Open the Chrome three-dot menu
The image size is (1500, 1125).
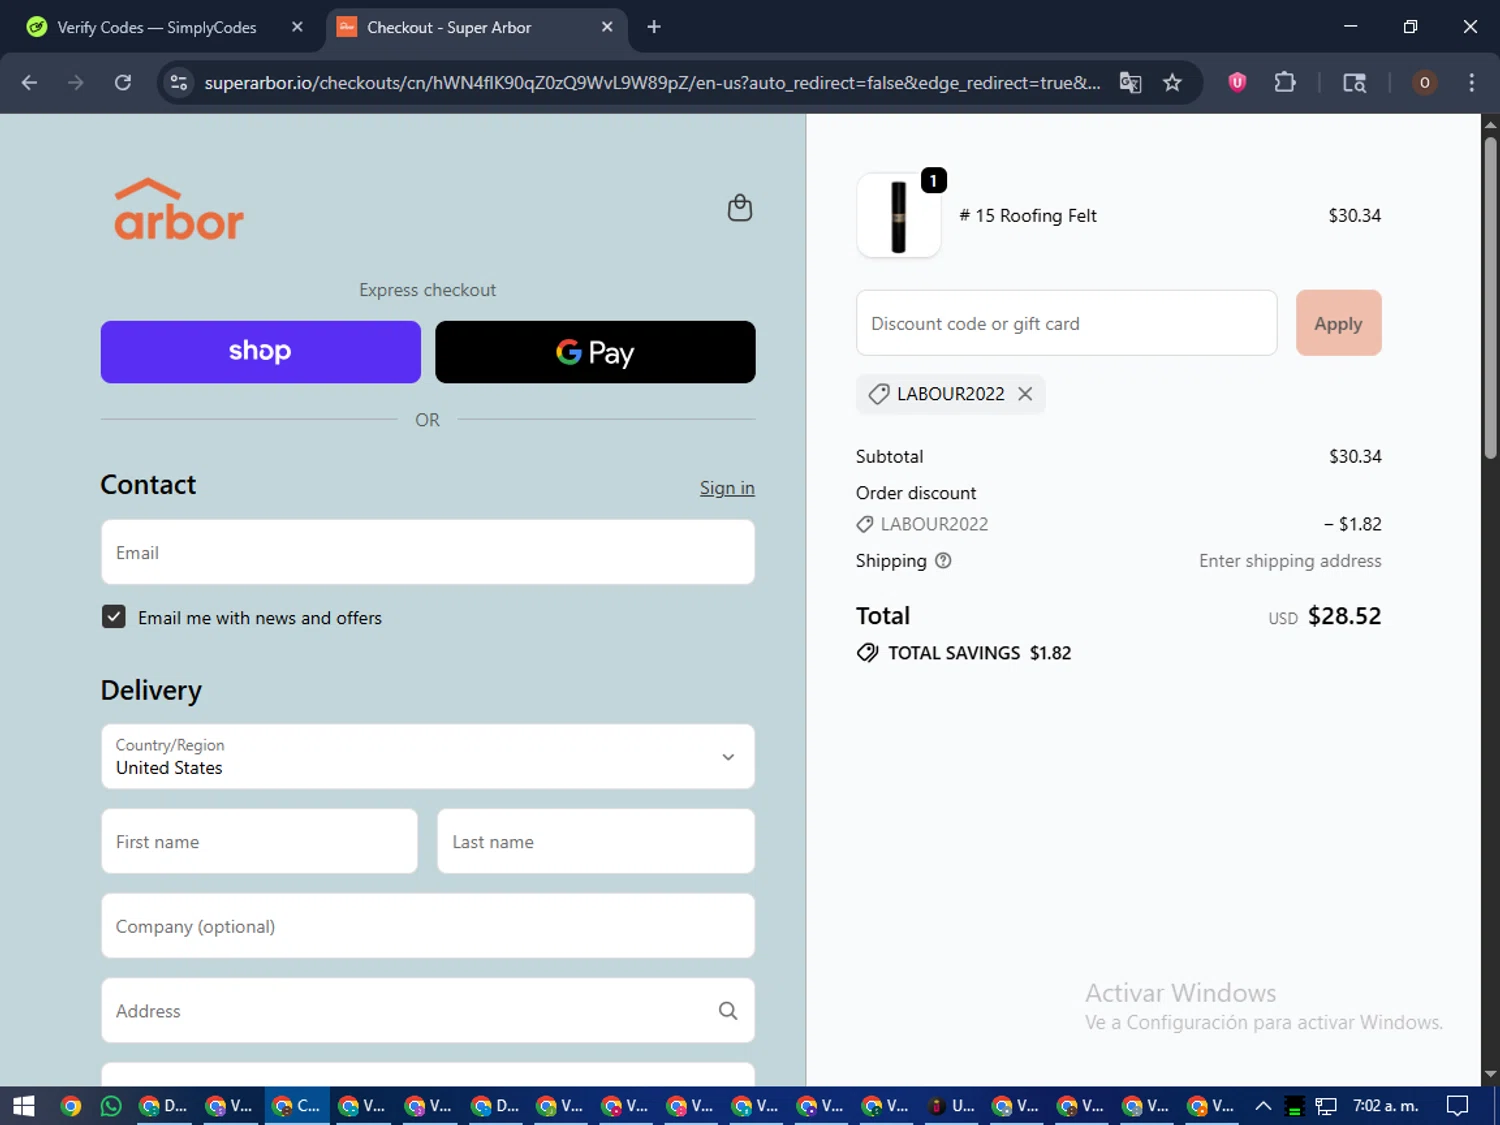(1471, 83)
